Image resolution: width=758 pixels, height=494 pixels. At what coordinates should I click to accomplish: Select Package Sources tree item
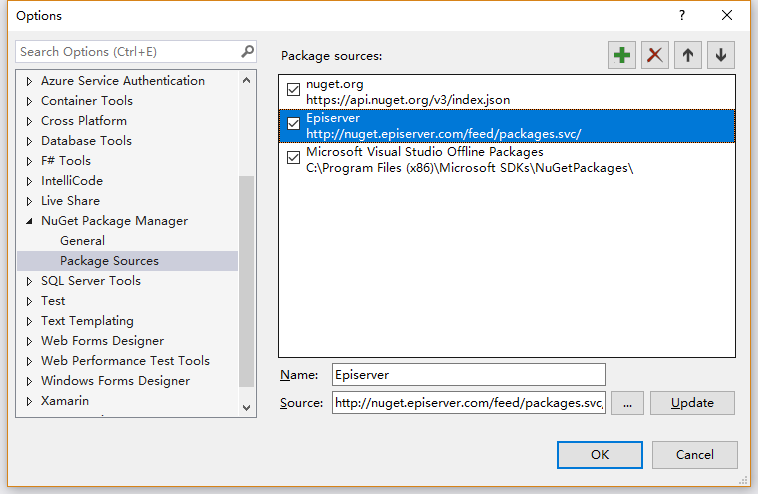click(109, 261)
